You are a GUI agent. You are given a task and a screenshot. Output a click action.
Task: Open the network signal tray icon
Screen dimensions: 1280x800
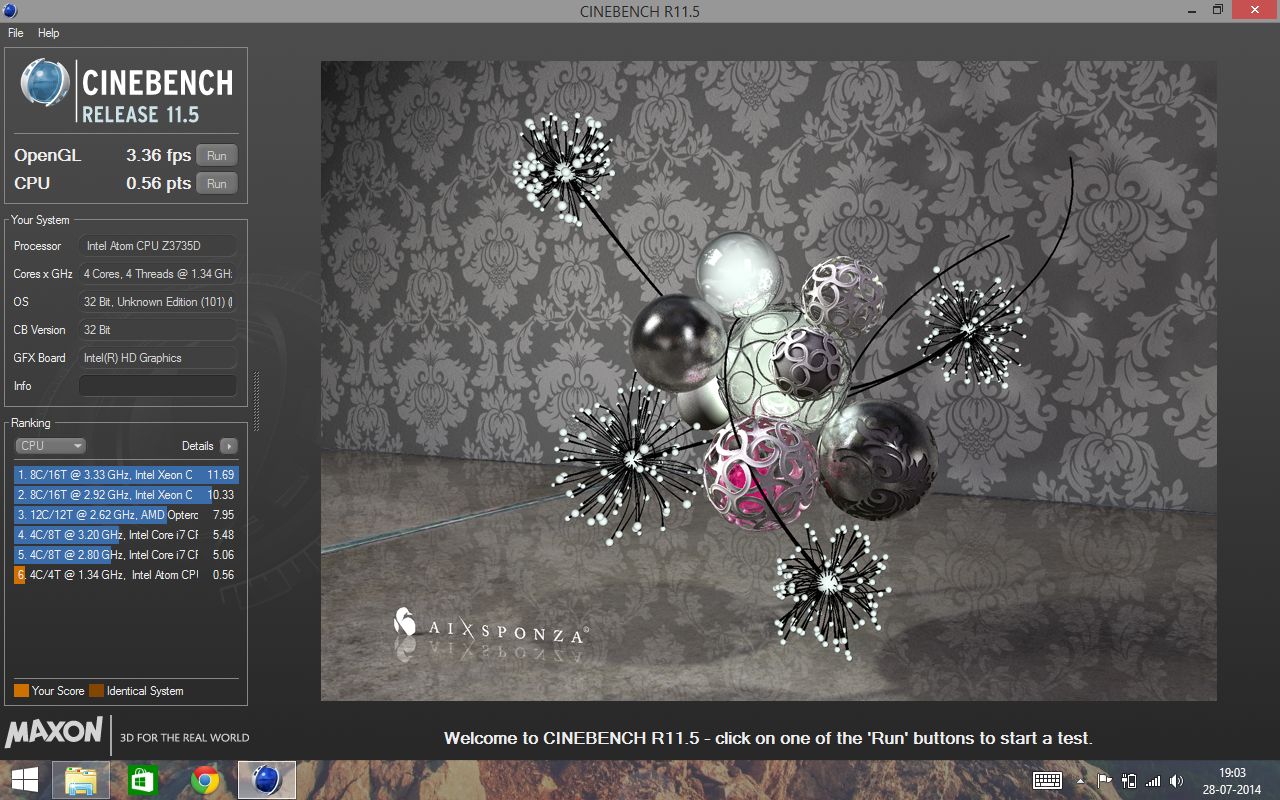click(x=1153, y=780)
